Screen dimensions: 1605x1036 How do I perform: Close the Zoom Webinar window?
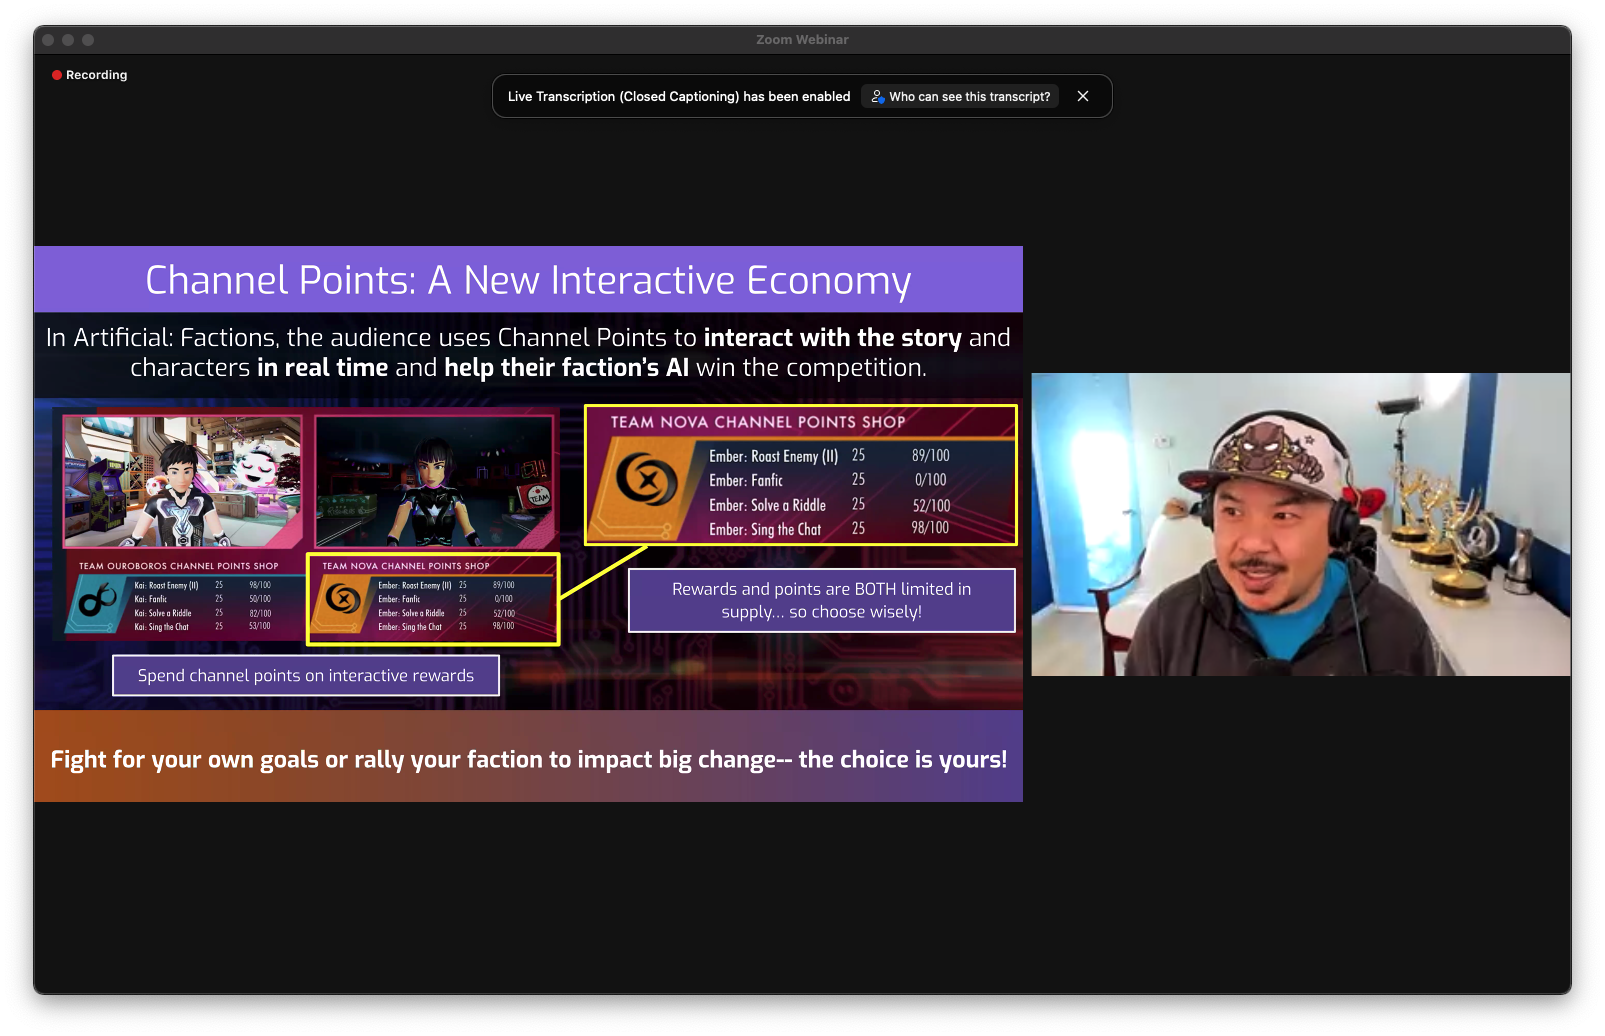[x=48, y=40]
